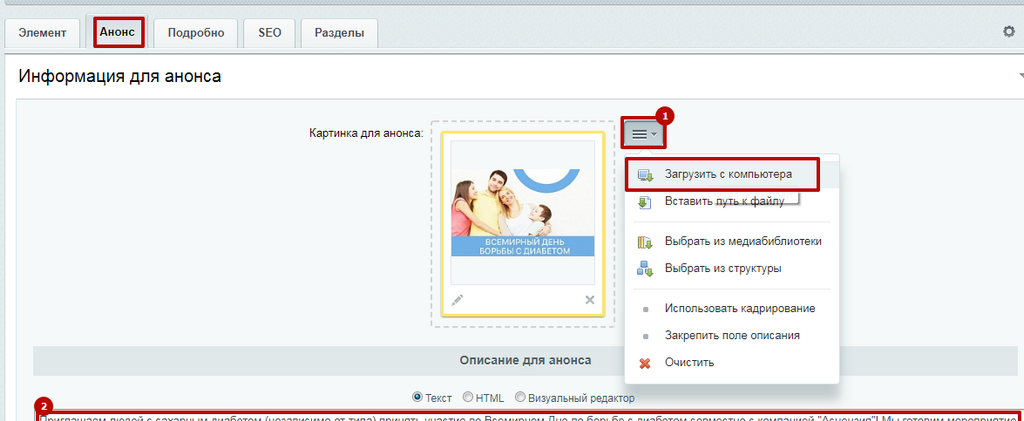This screenshot has height=421, width=1024.
Task: Open the image menu hamburger dropdown
Action: pos(644,134)
